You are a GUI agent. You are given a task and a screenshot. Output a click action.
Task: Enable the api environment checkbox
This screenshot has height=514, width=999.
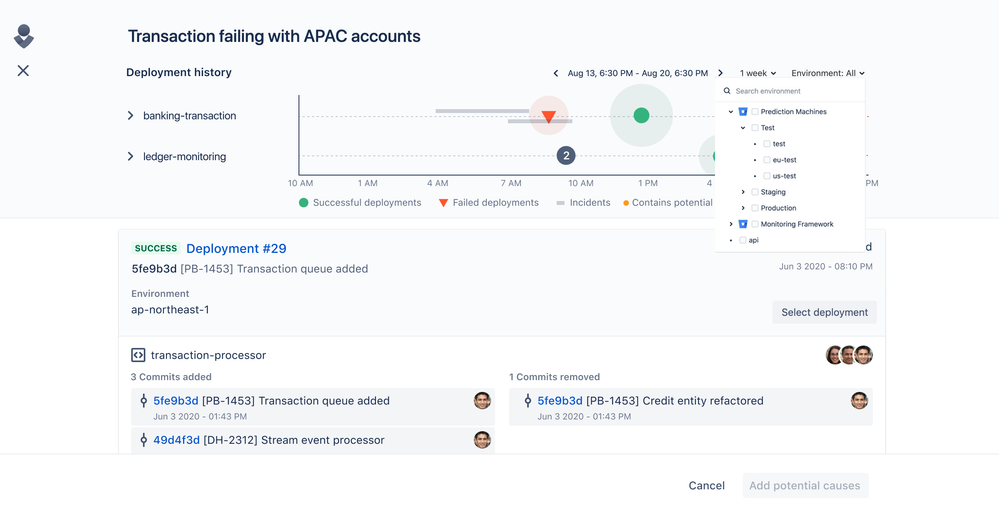pyautogui.click(x=743, y=240)
